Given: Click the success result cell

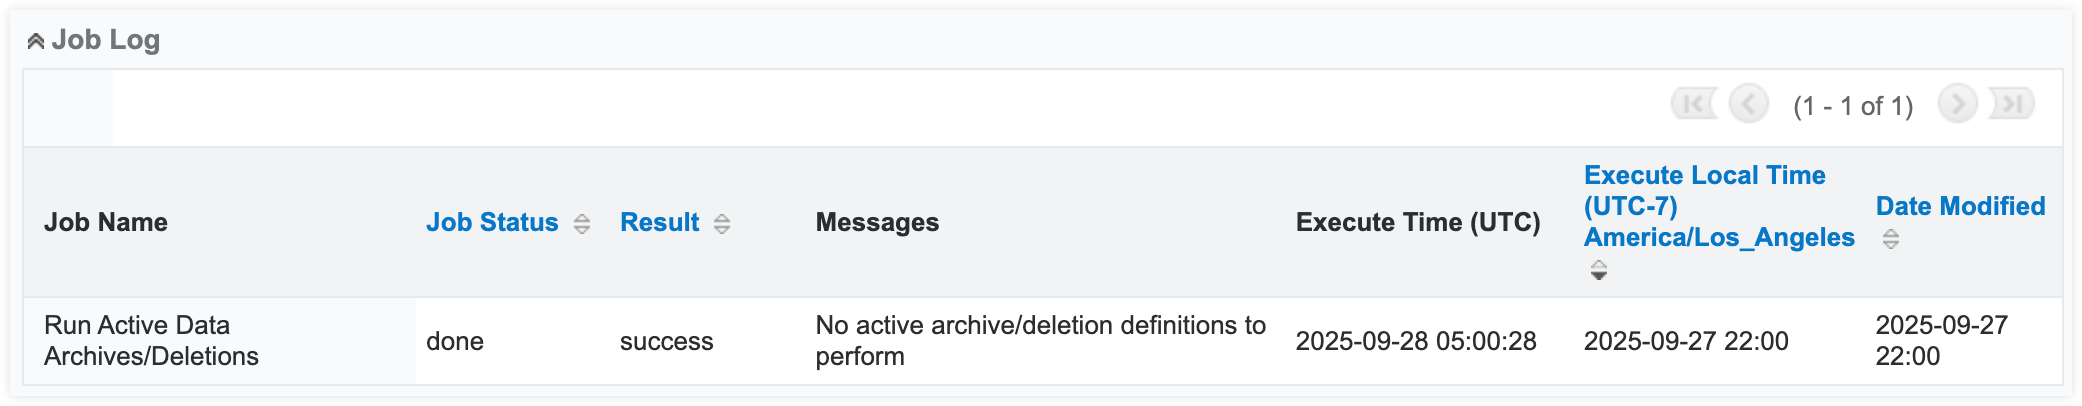Looking at the screenshot, I should point(666,341).
